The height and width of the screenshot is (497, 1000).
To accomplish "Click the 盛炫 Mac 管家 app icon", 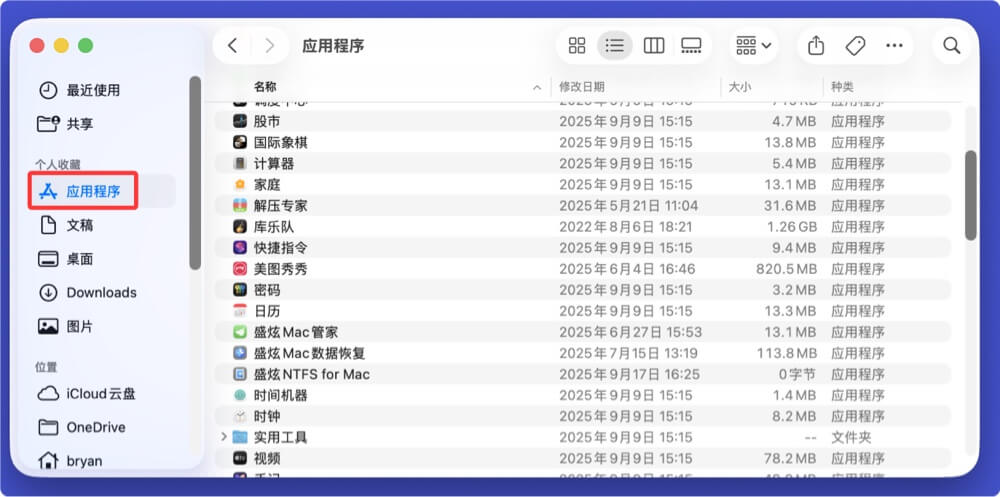I will coord(240,332).
